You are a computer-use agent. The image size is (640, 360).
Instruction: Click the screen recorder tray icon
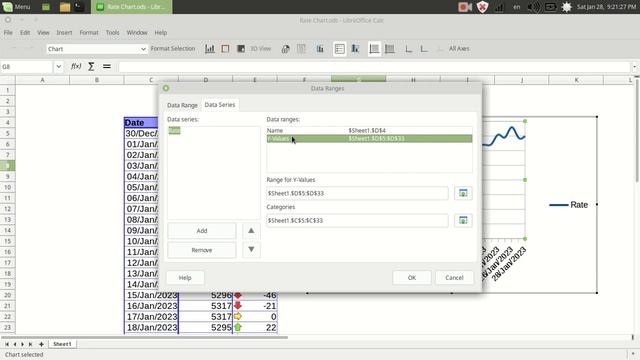[464, 7]
